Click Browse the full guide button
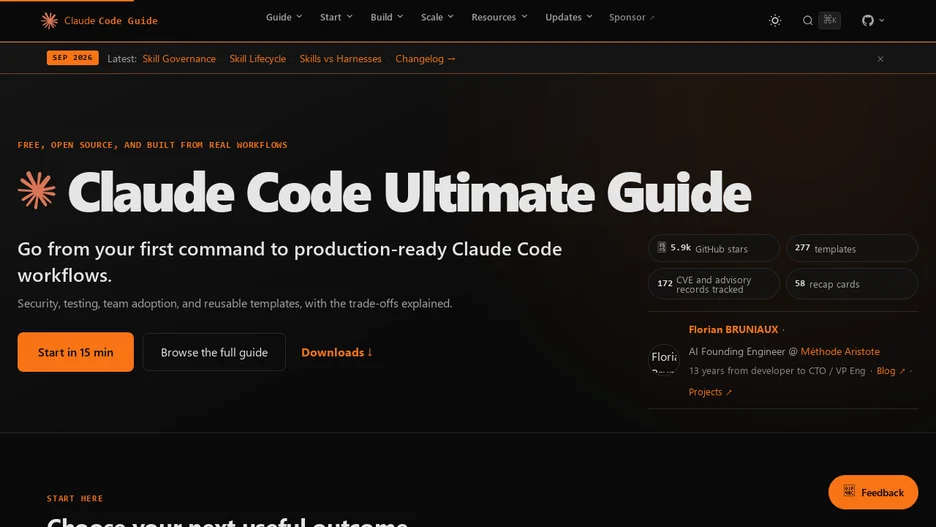The width and height of the screenshot is (936, 527). [x=214, y=352]
